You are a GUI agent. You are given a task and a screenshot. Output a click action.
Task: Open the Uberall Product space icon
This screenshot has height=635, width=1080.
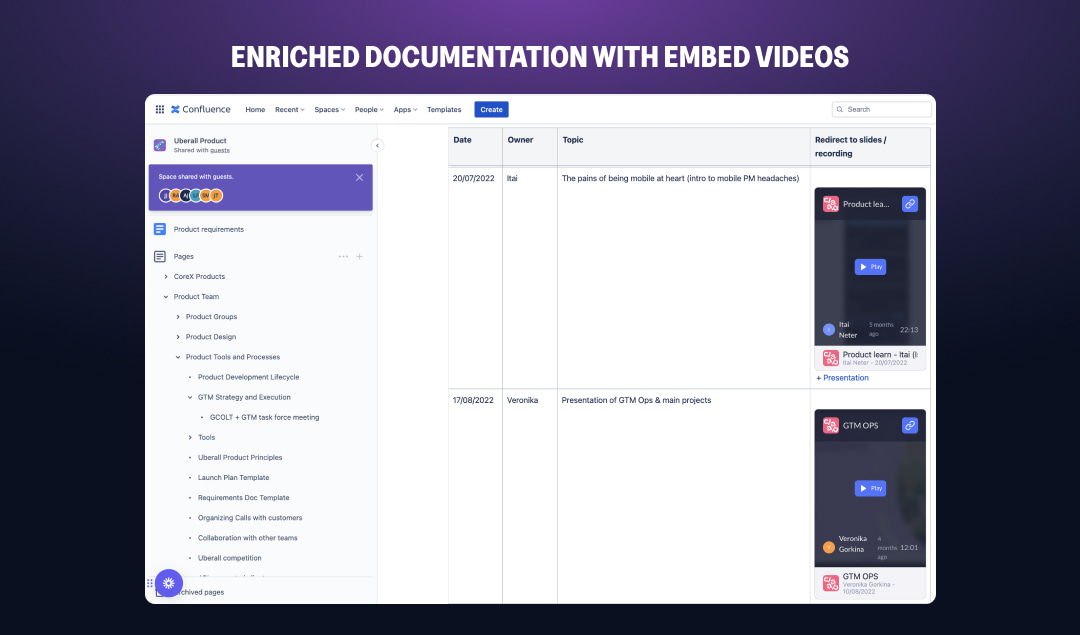[x=160, y=145]
